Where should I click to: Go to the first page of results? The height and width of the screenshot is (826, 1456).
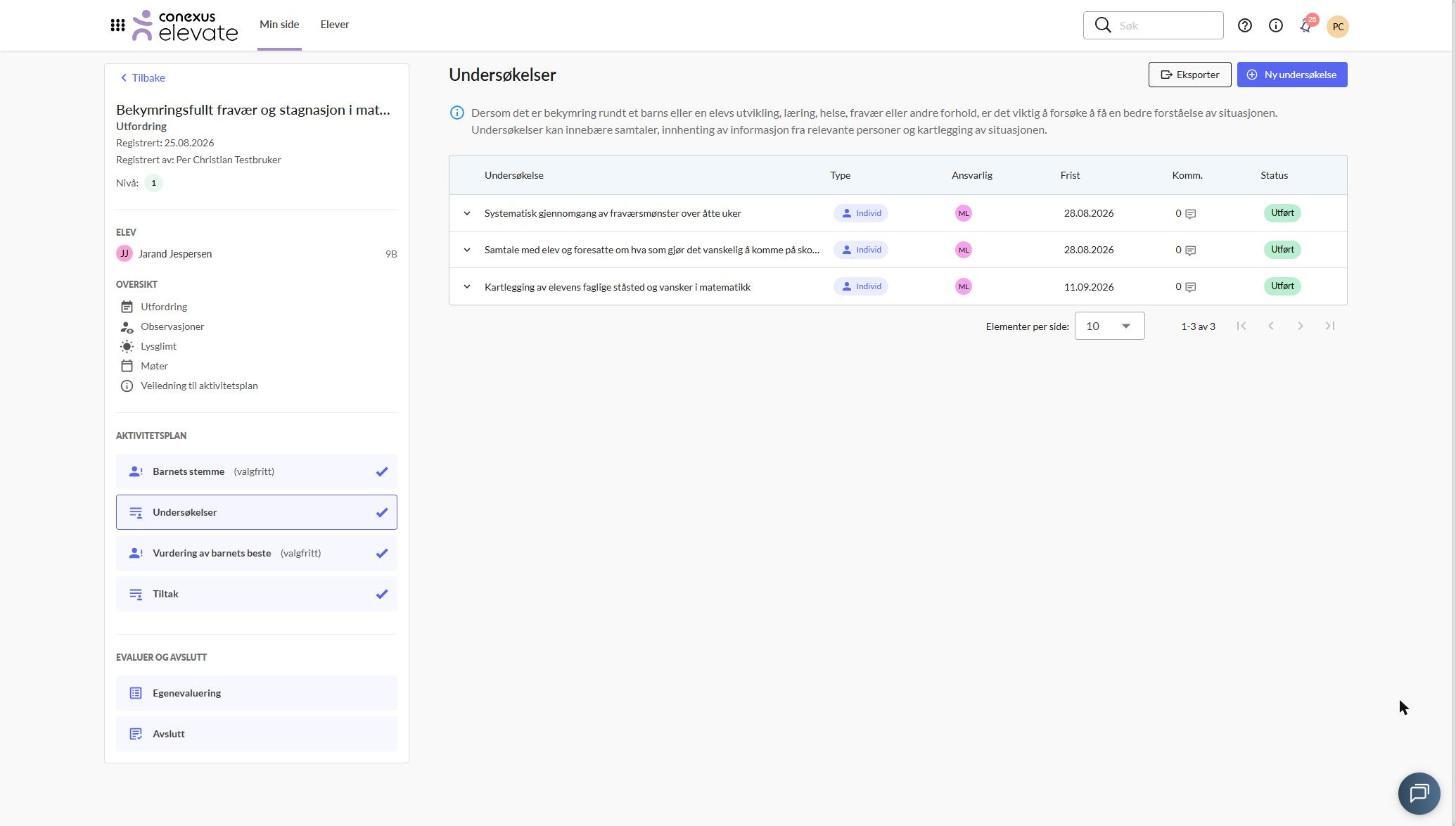(1241, 326)
